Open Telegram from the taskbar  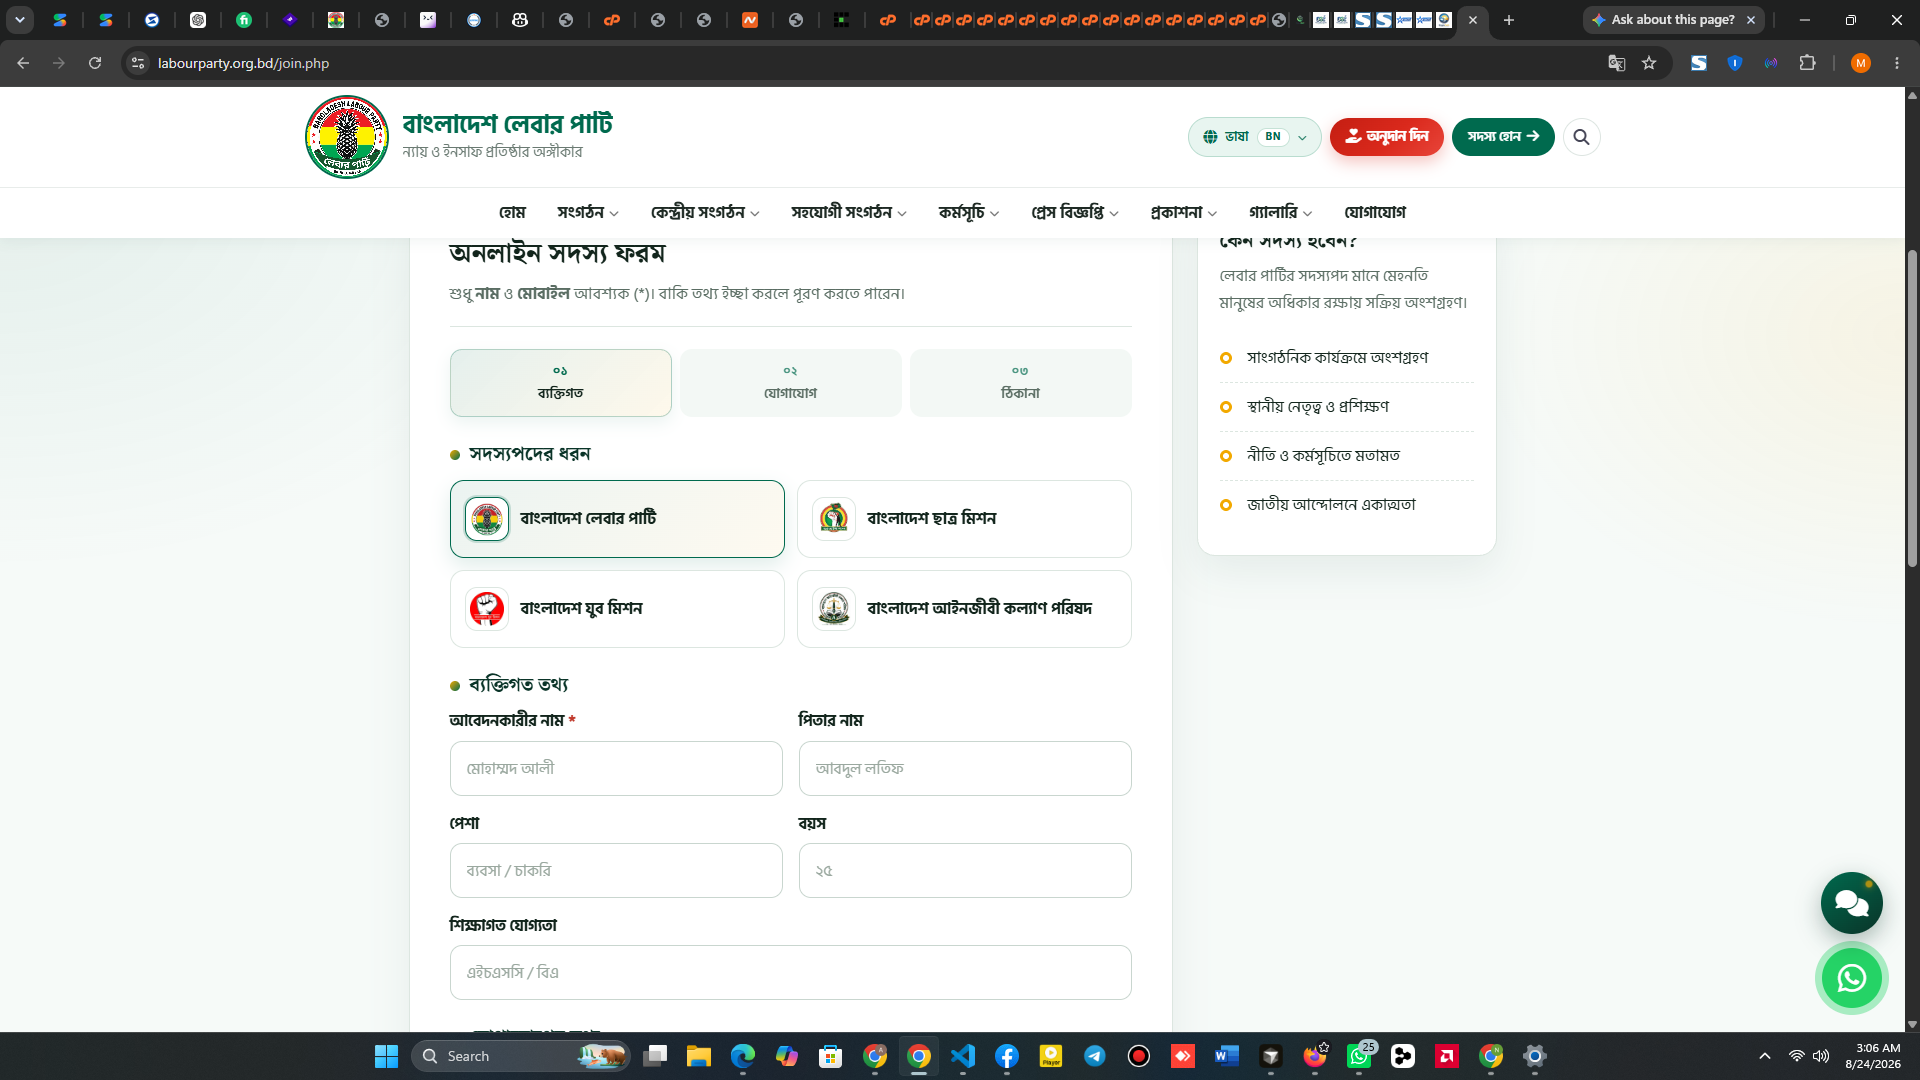coord(1094,1056)
